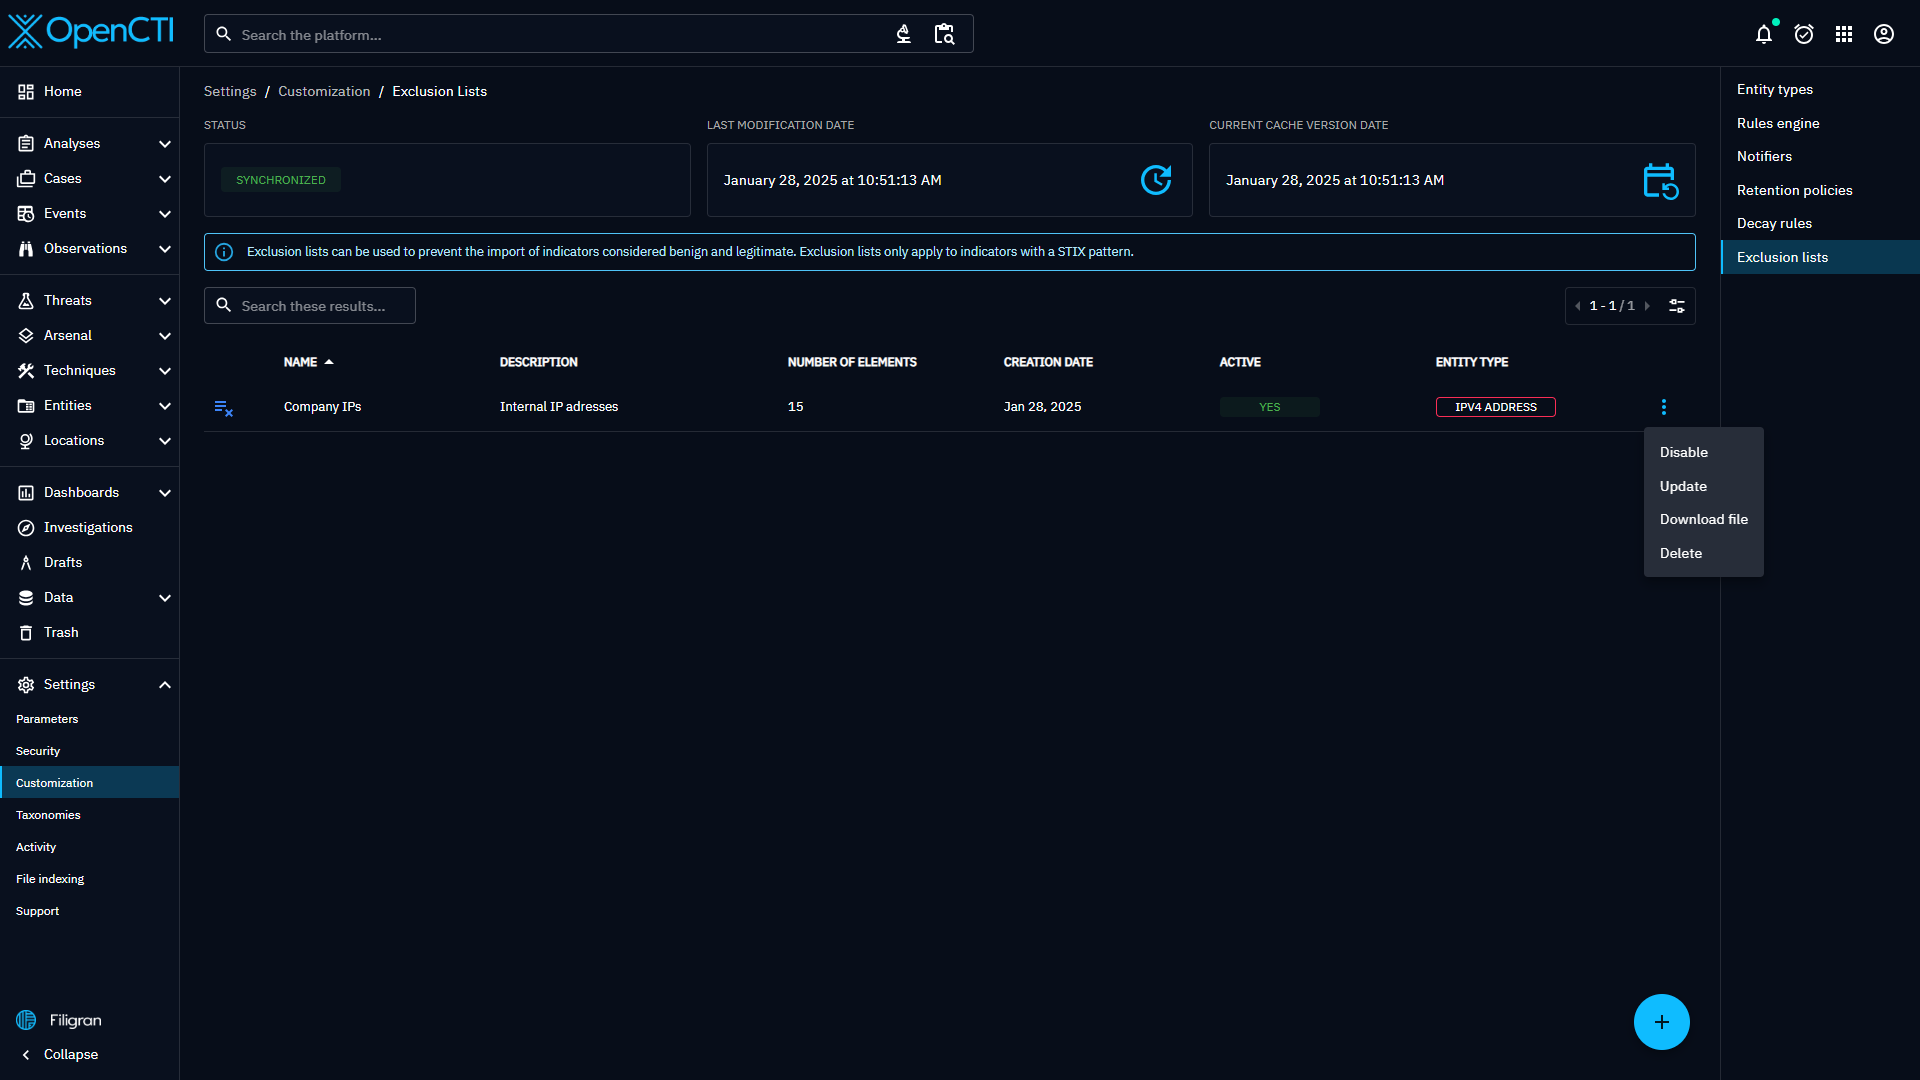Sort by the NAME column header
The width and height of the screenshot is (1920, 1080).
(301, 362)
